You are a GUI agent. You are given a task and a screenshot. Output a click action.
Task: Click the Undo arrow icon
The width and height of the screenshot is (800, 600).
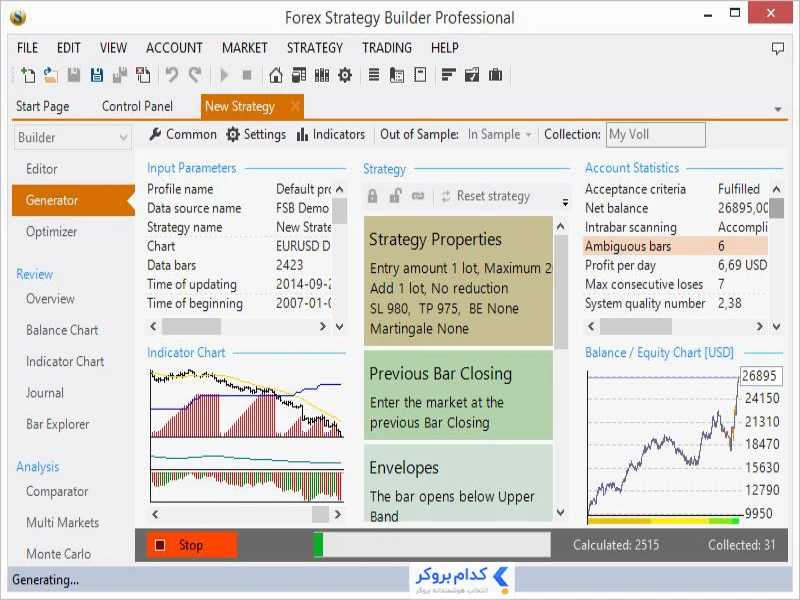coord(171,76)
